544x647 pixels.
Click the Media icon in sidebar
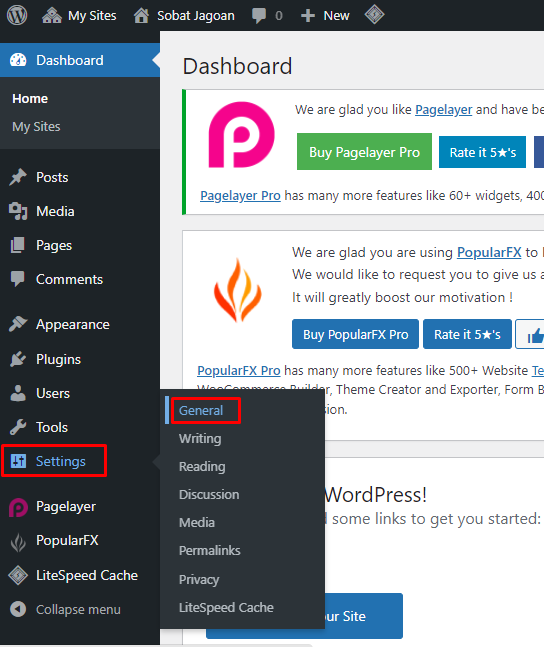pyautogui.click(x=18, y=211)
